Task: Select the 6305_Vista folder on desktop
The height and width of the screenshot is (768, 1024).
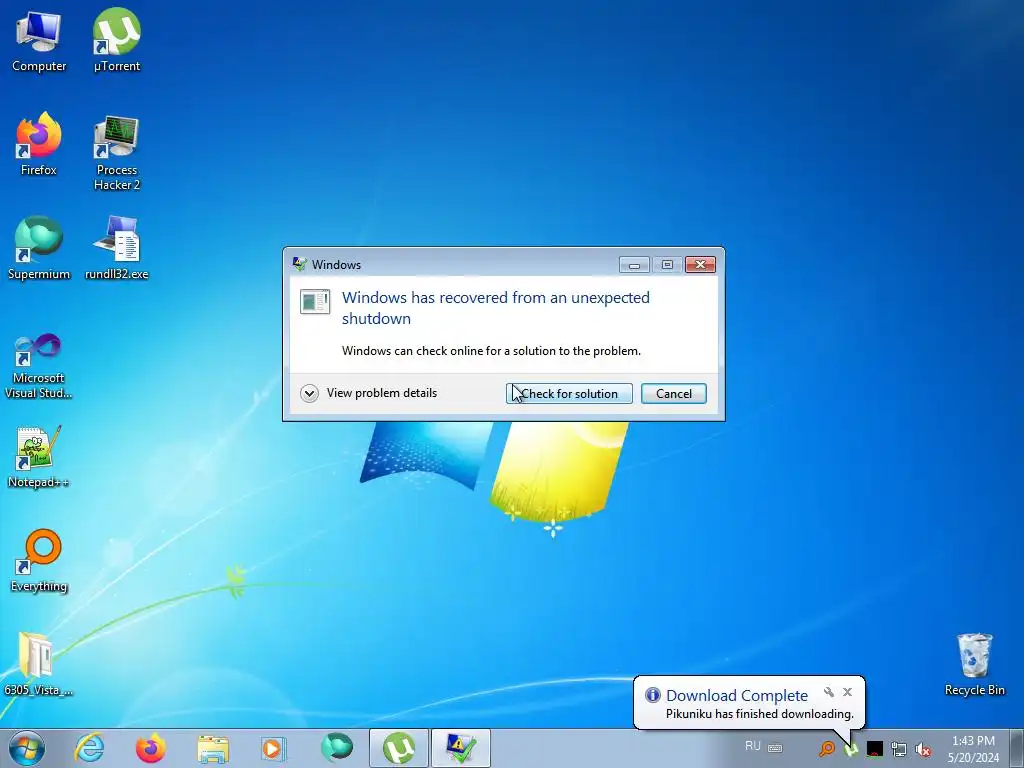Action: click(x=39, y=664)
